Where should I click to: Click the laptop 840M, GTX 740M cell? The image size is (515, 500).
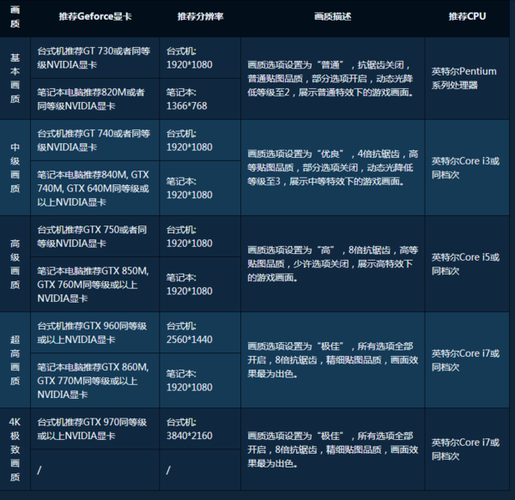(95, 188)
